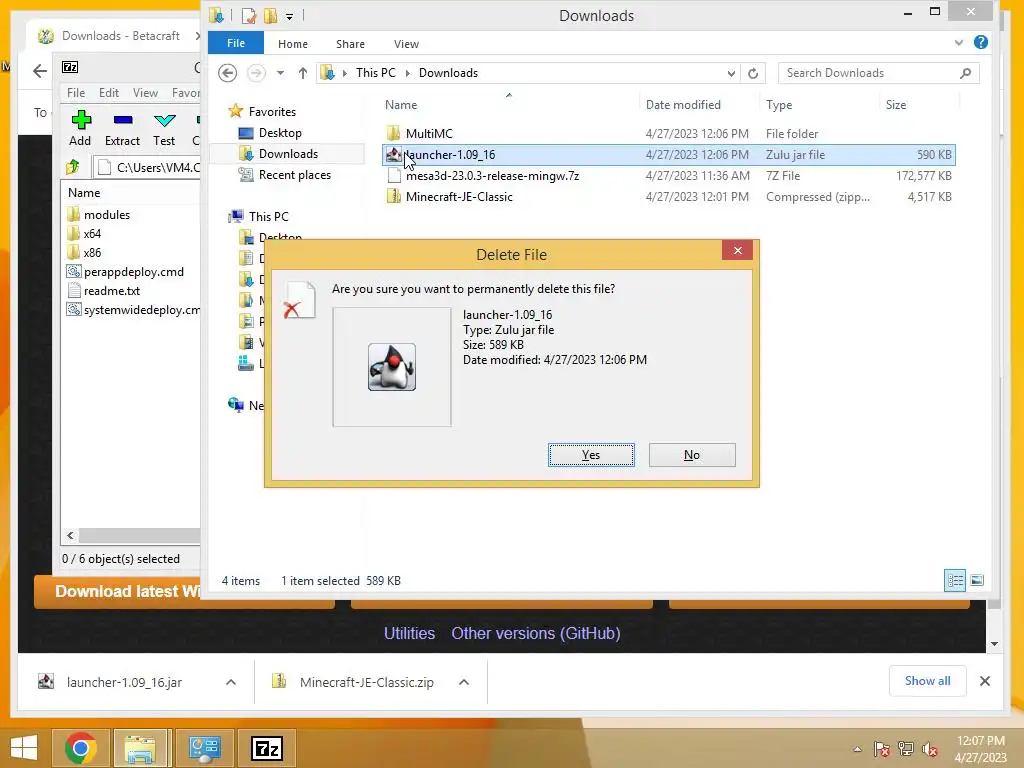This screenshot has height=768, width=1024.
Task: Select mesa3d-23.0.3-release-mingw.7z file
Action: [492, 176]
